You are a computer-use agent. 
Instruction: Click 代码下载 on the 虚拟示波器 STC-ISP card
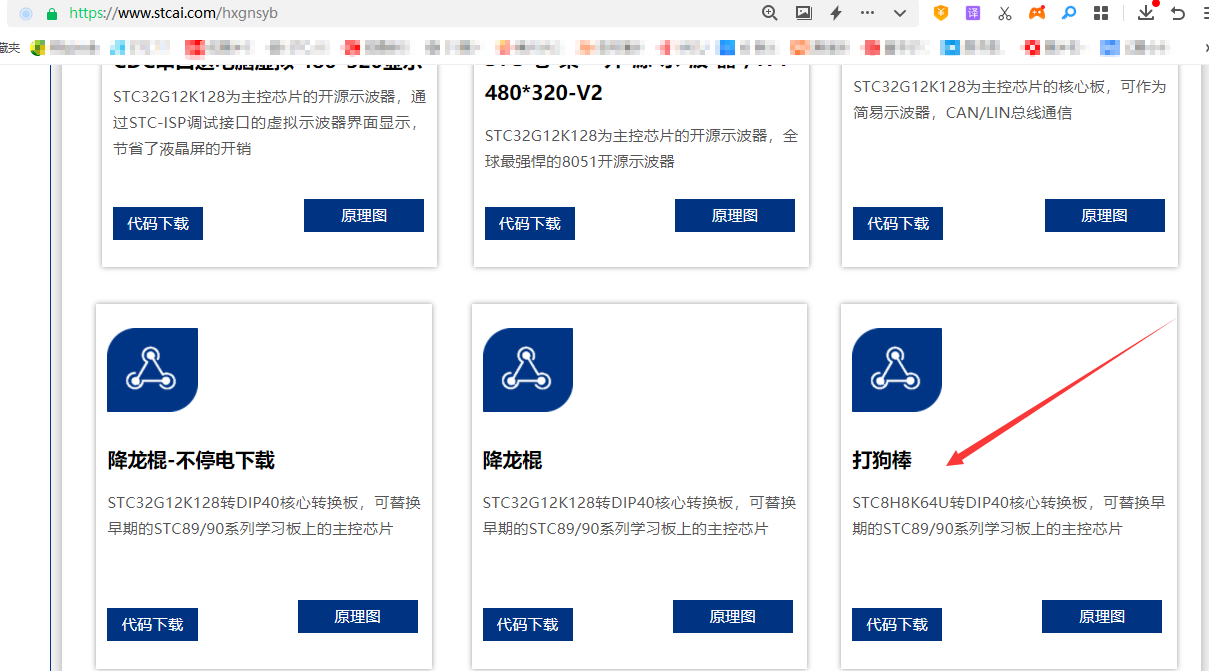(158, 223)
